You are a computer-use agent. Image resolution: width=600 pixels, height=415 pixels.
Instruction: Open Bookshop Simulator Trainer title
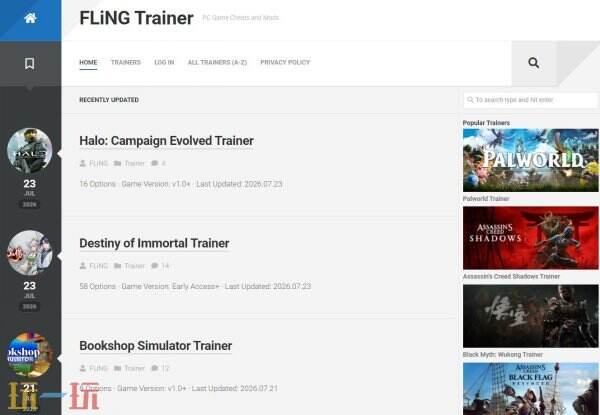[155, 346]
